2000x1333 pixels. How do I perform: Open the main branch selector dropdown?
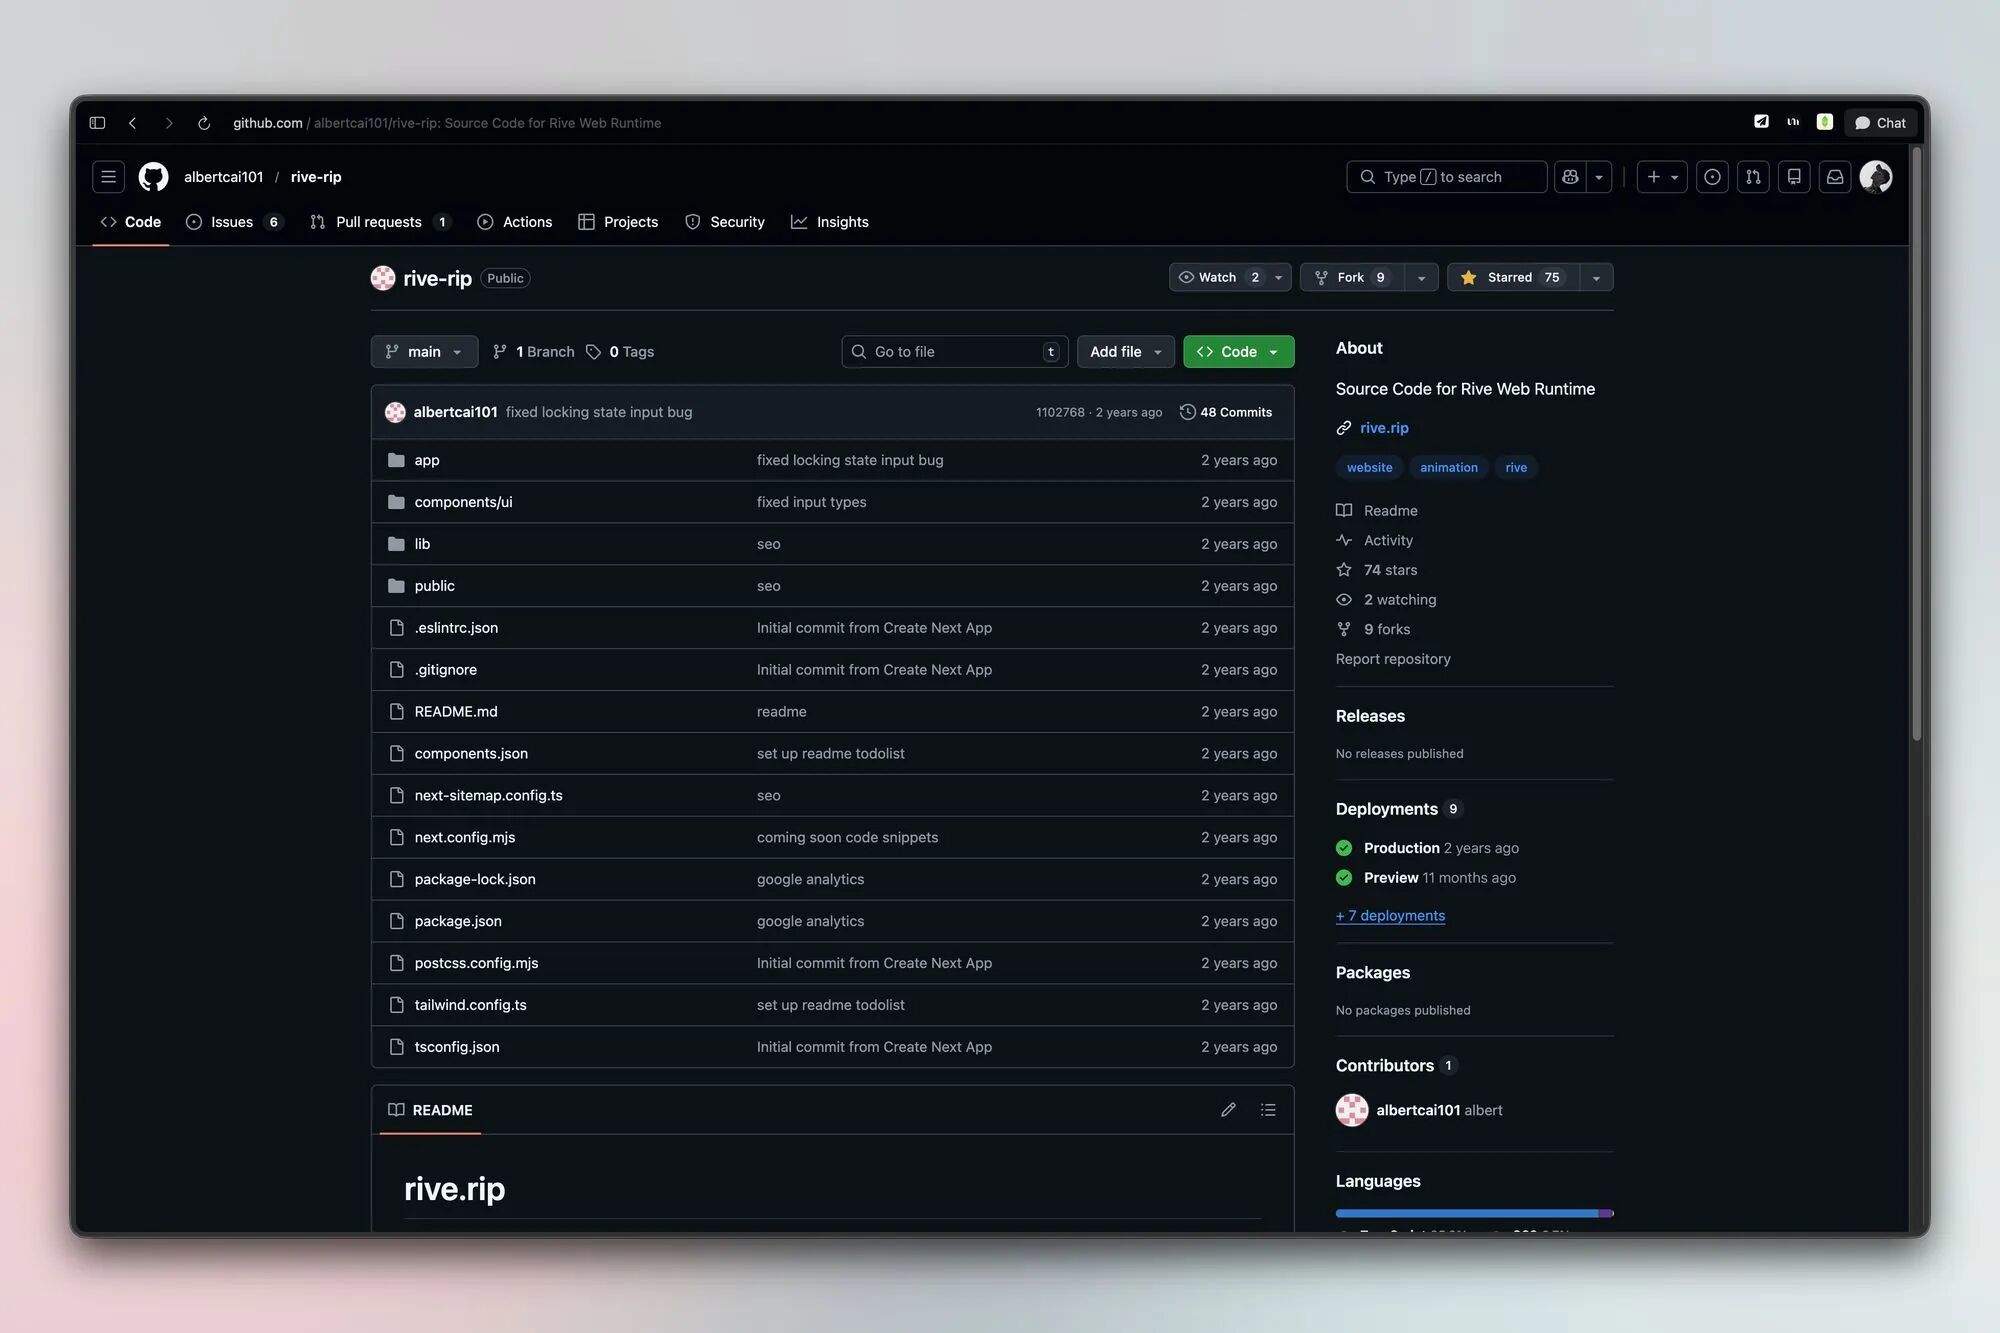tap(424, 352)
